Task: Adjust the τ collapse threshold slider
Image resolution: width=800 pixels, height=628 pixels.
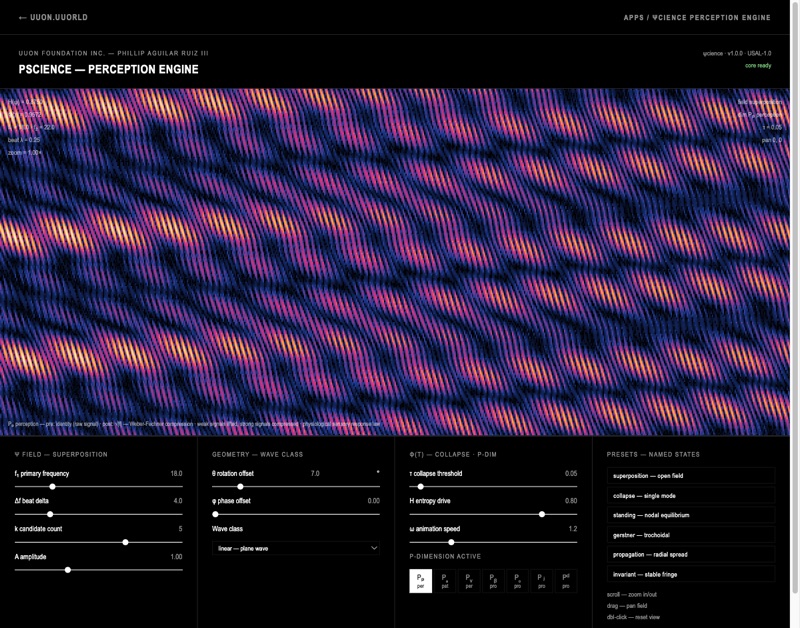Action: [x=493, y=487]
